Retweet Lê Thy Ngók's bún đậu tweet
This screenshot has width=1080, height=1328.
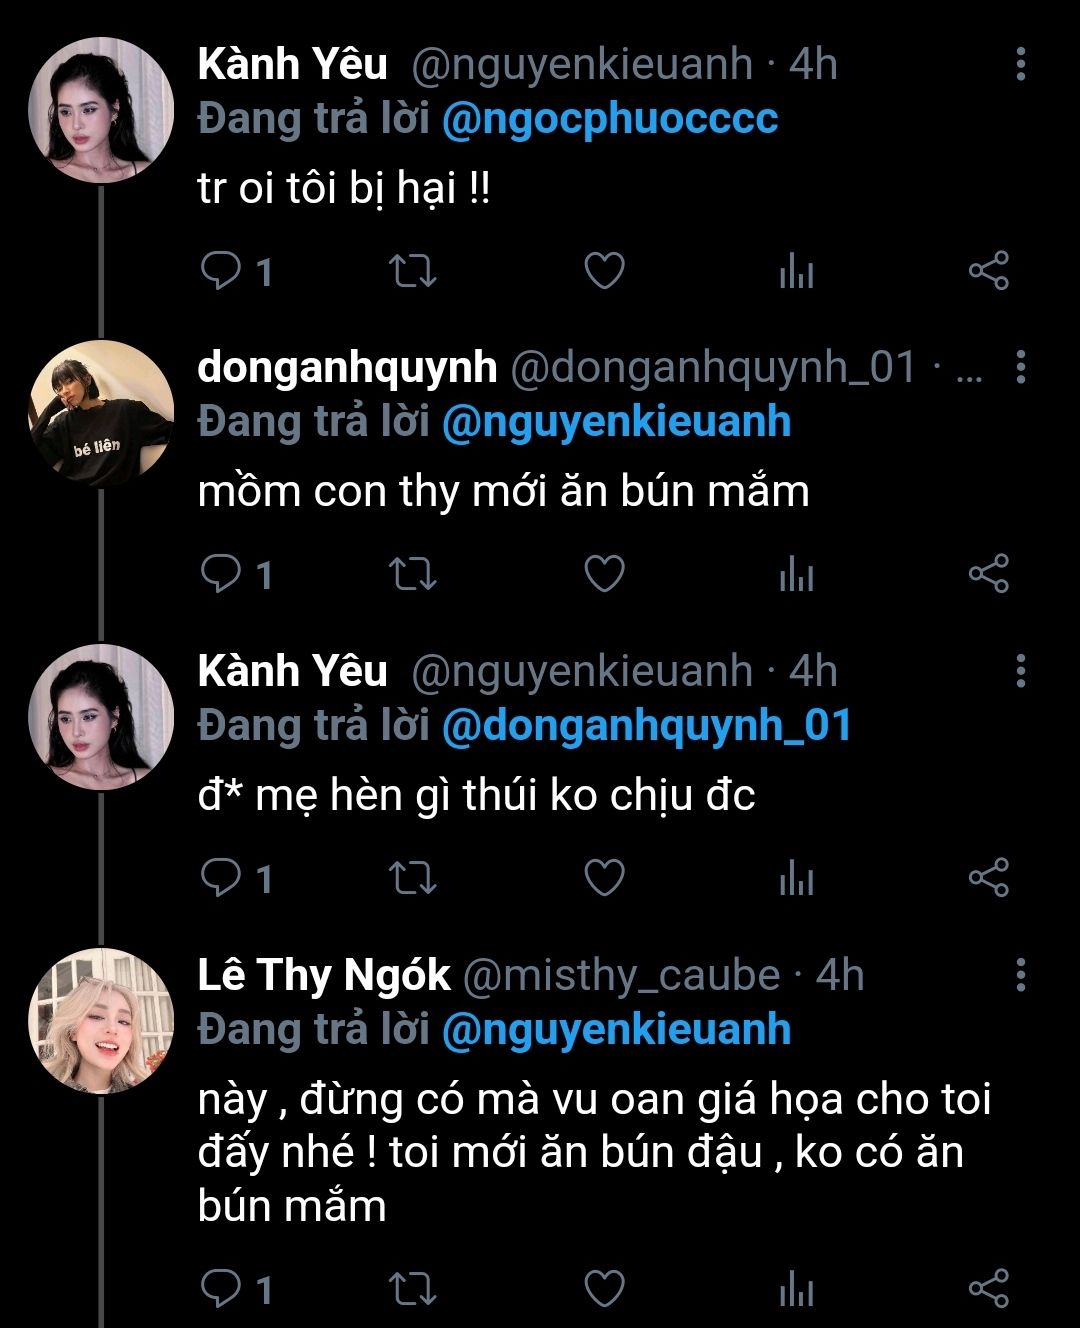tap(412, 1289)
